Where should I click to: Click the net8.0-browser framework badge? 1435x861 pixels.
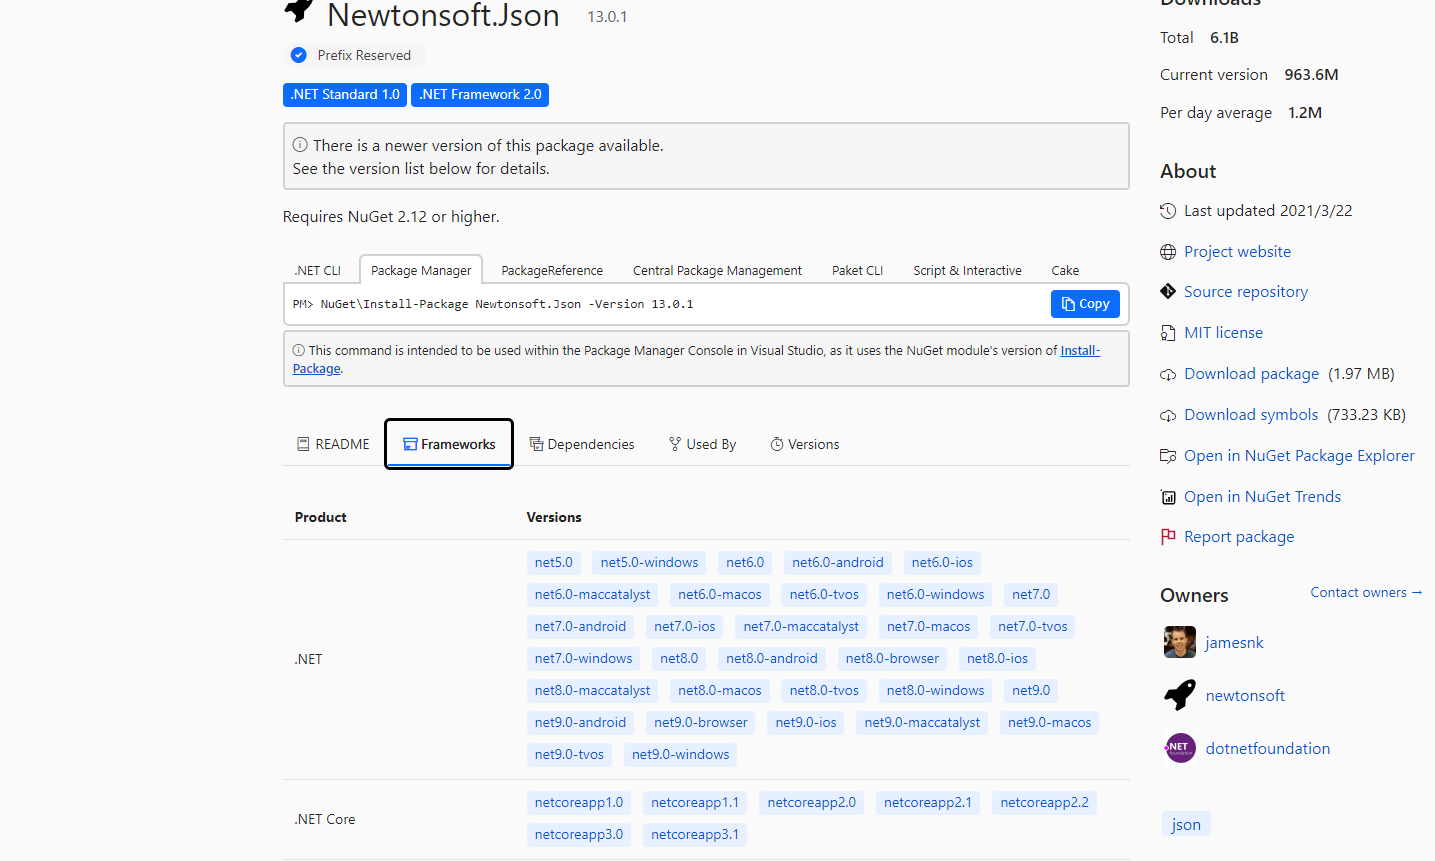(892, 659)
